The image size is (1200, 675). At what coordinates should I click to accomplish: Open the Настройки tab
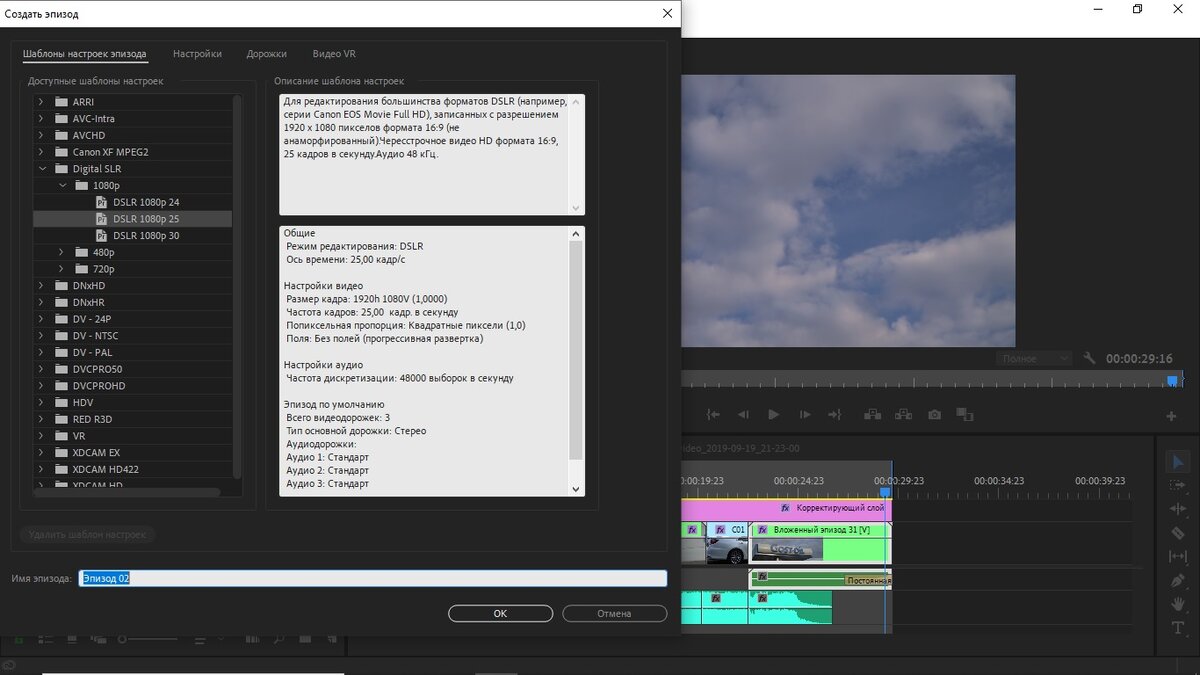tap(197, 54)
